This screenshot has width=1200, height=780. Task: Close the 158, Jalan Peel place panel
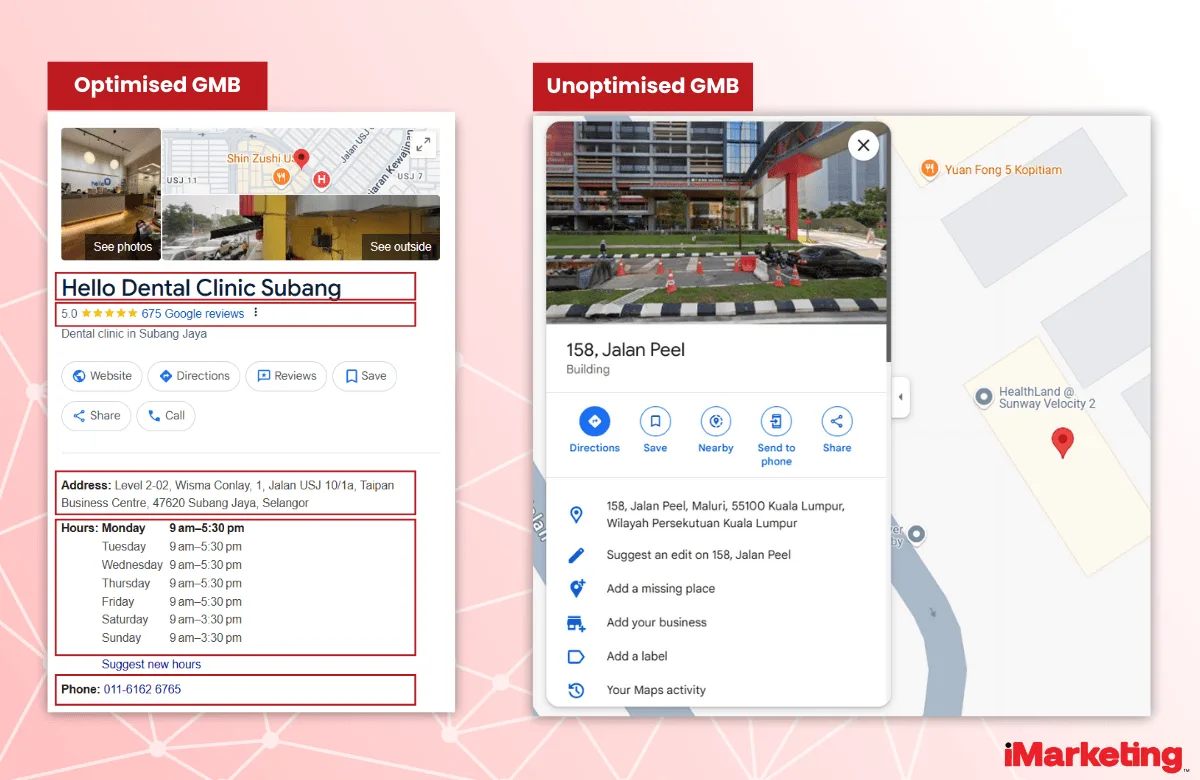pyautogui.click(x=863, y=145)
